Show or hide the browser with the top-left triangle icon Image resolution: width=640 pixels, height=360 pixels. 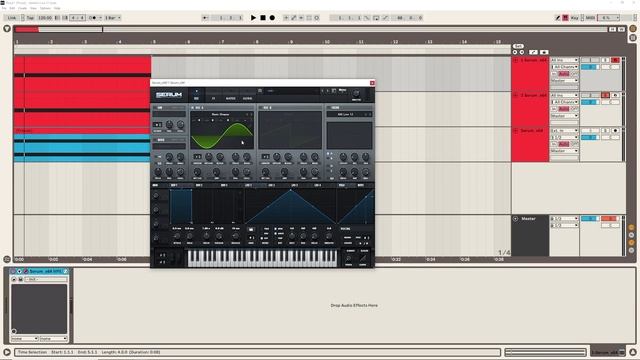tap(7, 29)
